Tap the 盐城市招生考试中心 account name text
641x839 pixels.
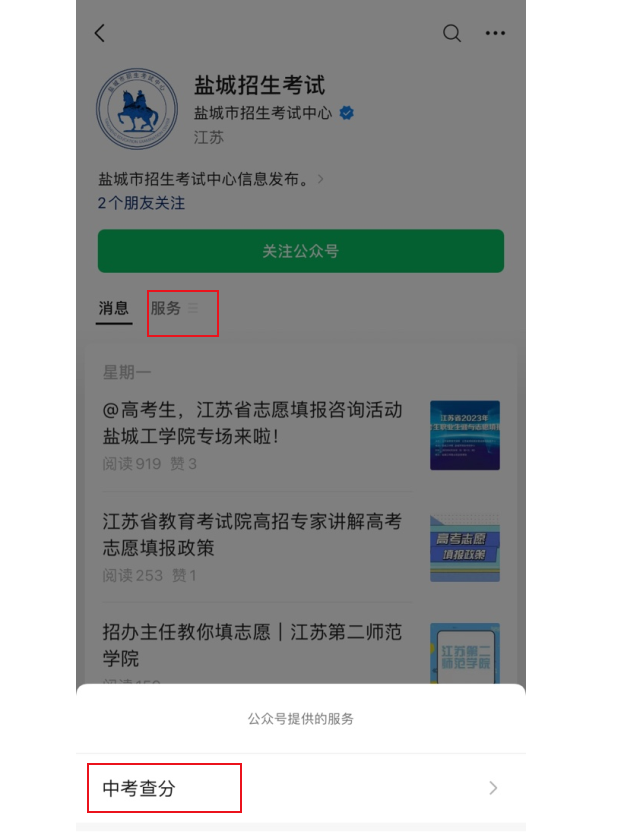pyautogui.click(x=263, y=113)
